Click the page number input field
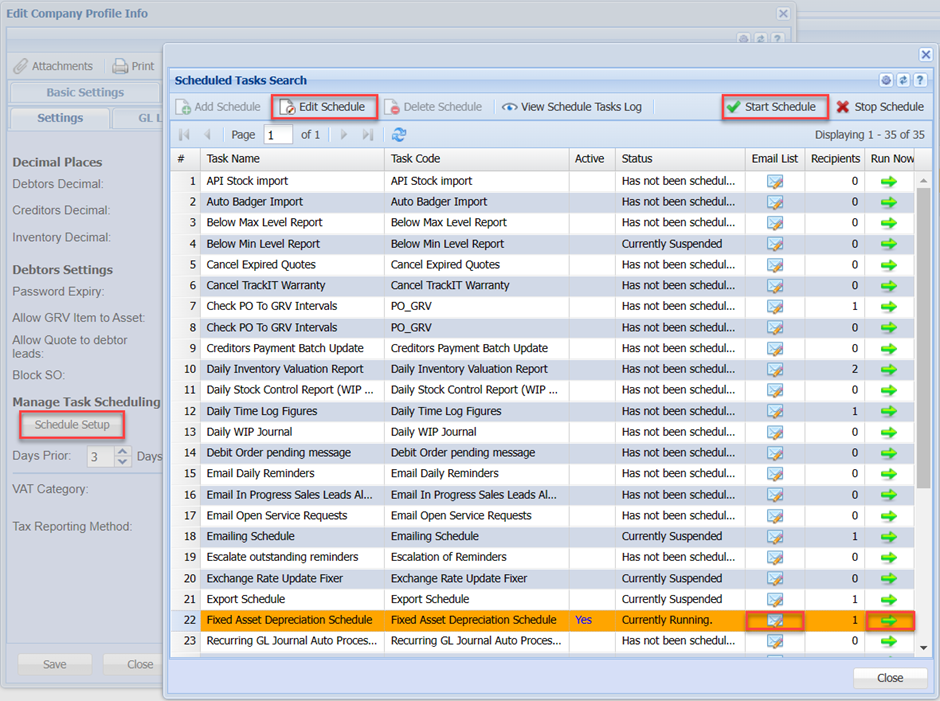The width and height of the screenshot is (940, 701). pyautogui.click(x=277, y=135)
